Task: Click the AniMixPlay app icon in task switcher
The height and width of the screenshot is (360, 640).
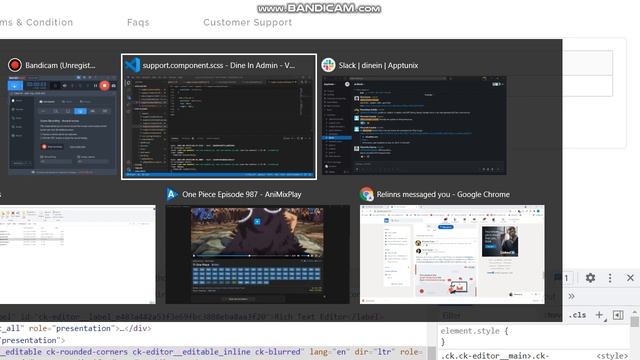Action: coord(172,194)
